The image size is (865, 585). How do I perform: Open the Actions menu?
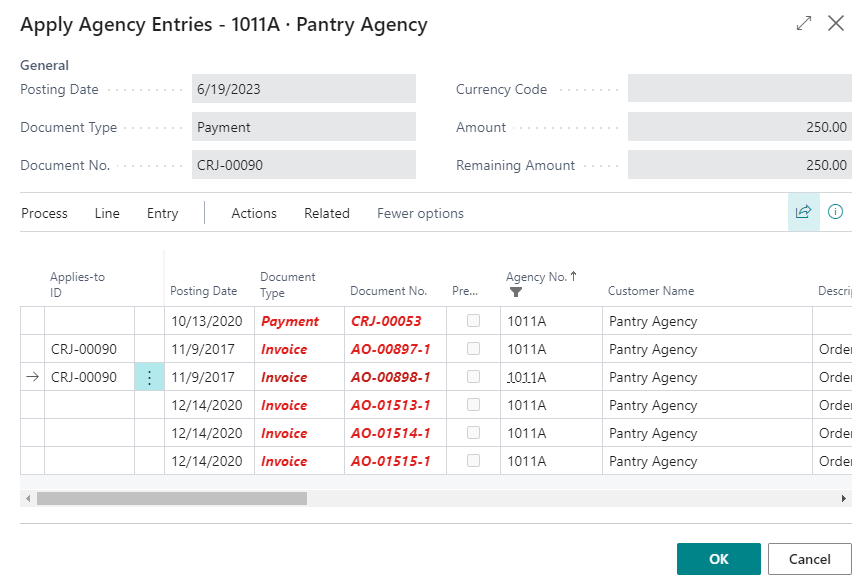(x=254, y=213)
